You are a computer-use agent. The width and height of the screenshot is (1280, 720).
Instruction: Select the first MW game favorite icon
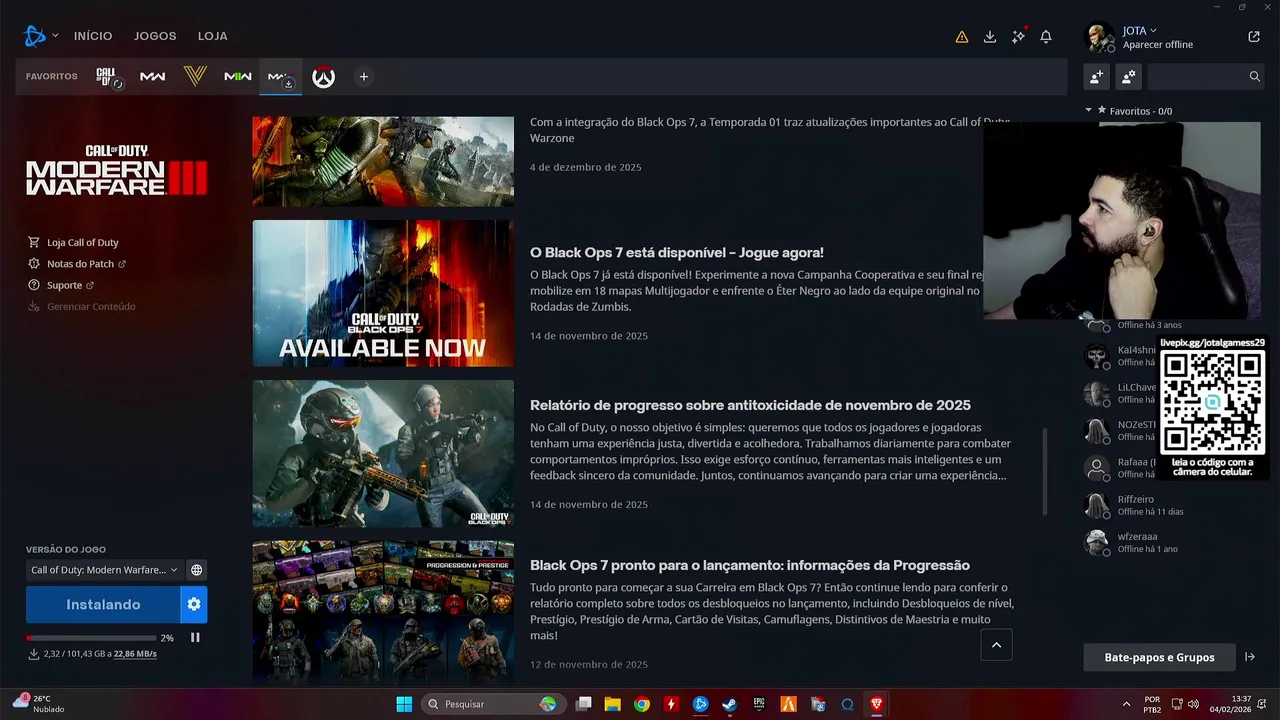tap(152, 77)
